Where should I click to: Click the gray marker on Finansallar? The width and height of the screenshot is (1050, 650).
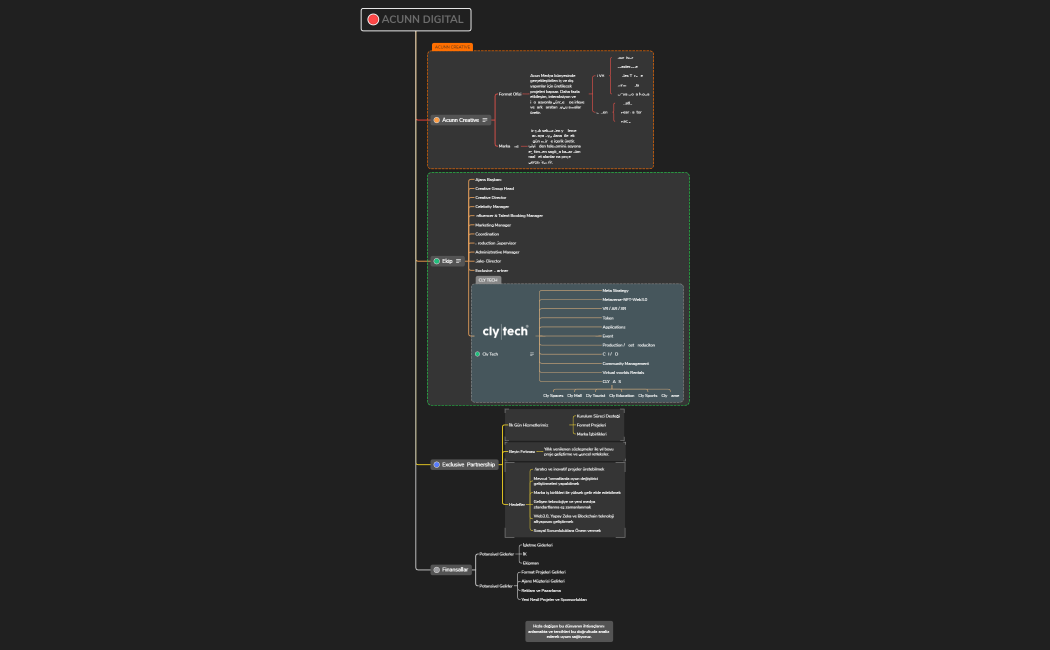(x=437, y=570)
